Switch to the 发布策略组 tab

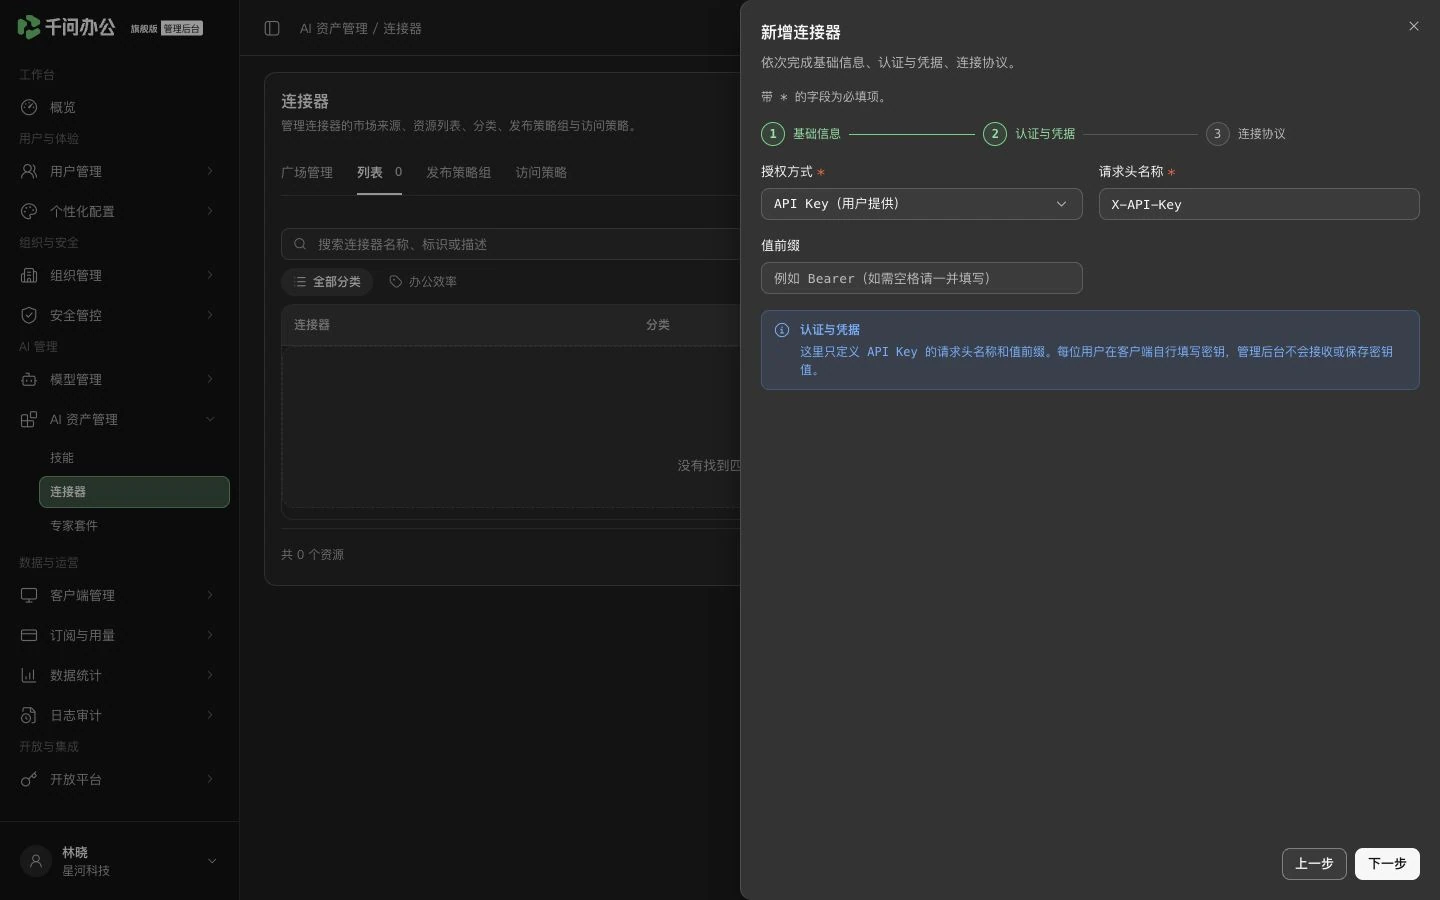click(x=458, y=172)
